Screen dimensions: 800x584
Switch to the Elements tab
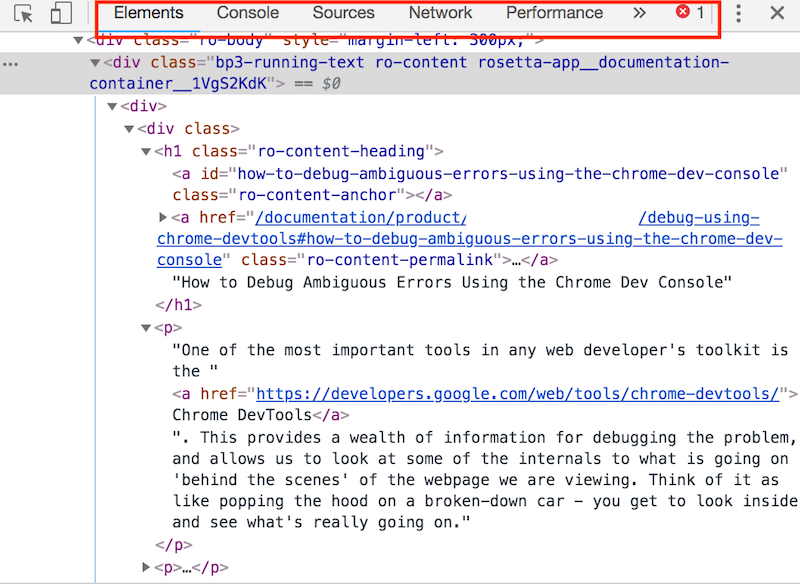[x=148, y=13]
